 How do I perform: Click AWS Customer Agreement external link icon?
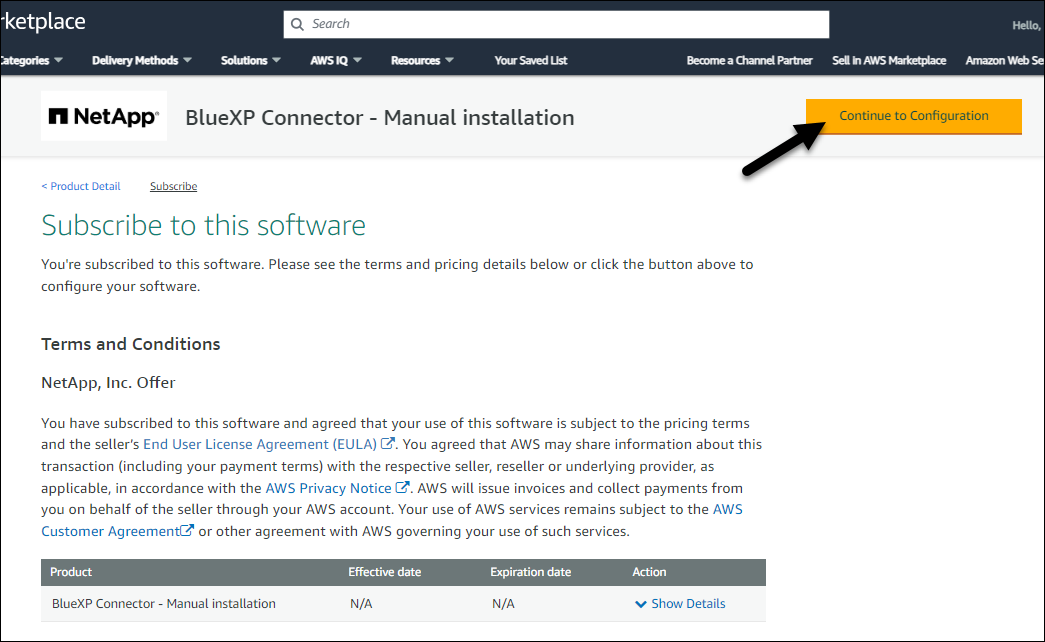coord(186,531)
